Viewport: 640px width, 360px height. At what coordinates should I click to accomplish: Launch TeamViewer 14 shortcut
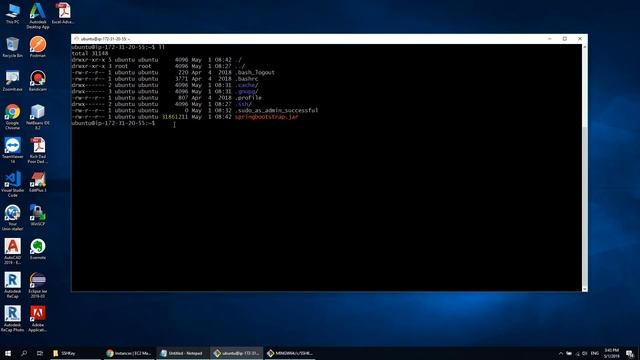point(12,151)
